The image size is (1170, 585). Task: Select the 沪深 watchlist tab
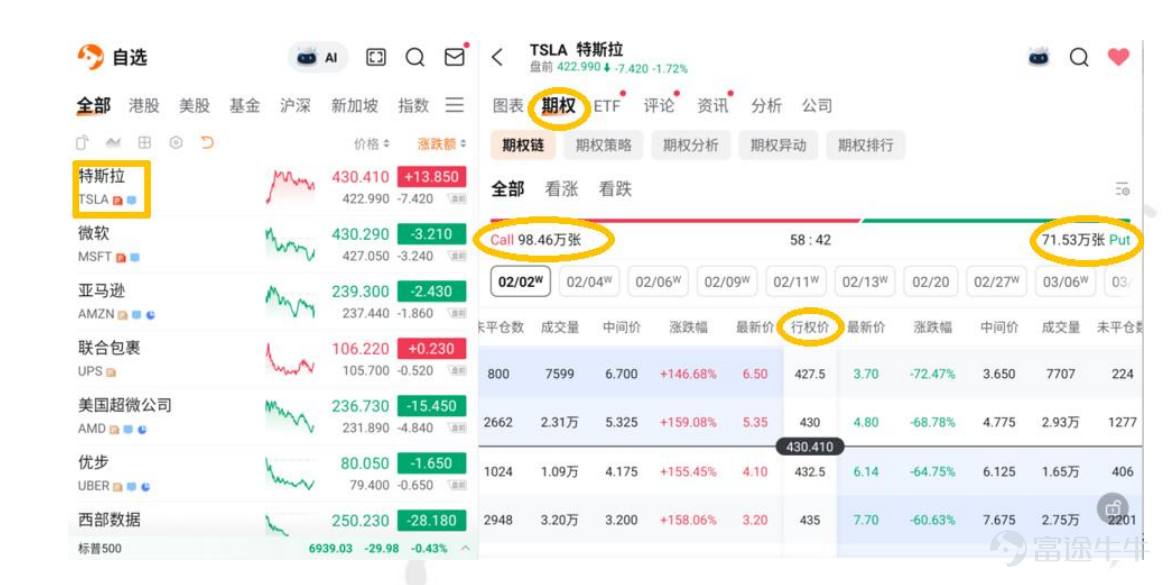[295, 106]
